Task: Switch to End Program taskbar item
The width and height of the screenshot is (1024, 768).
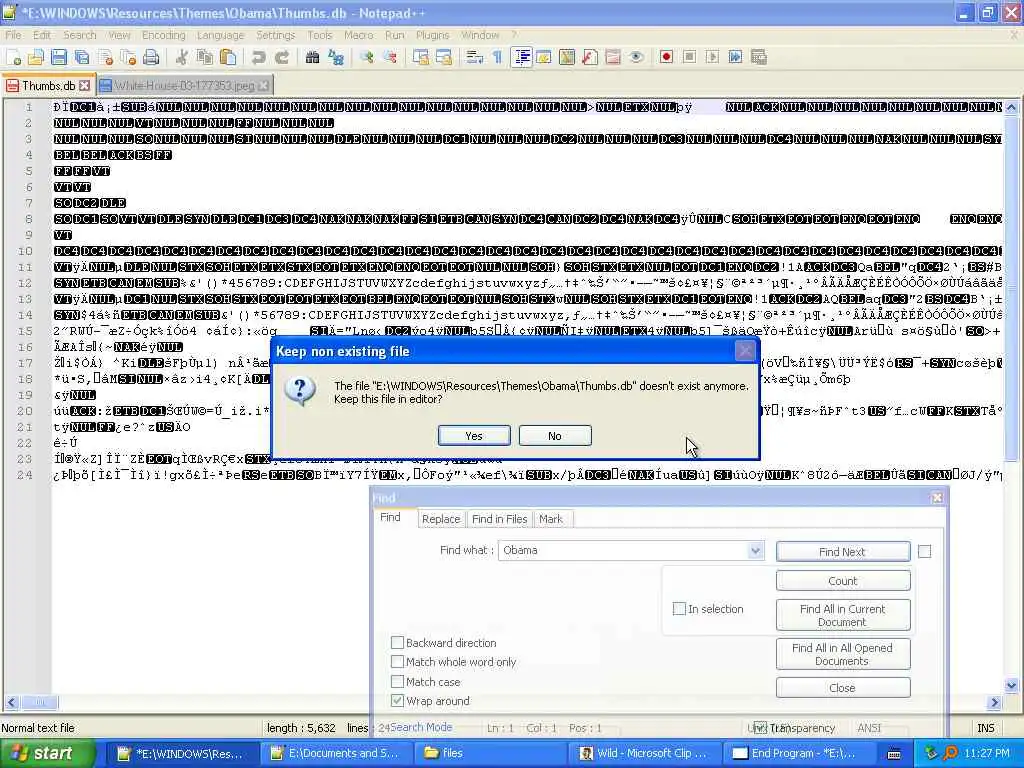Action: coord(799,754)
